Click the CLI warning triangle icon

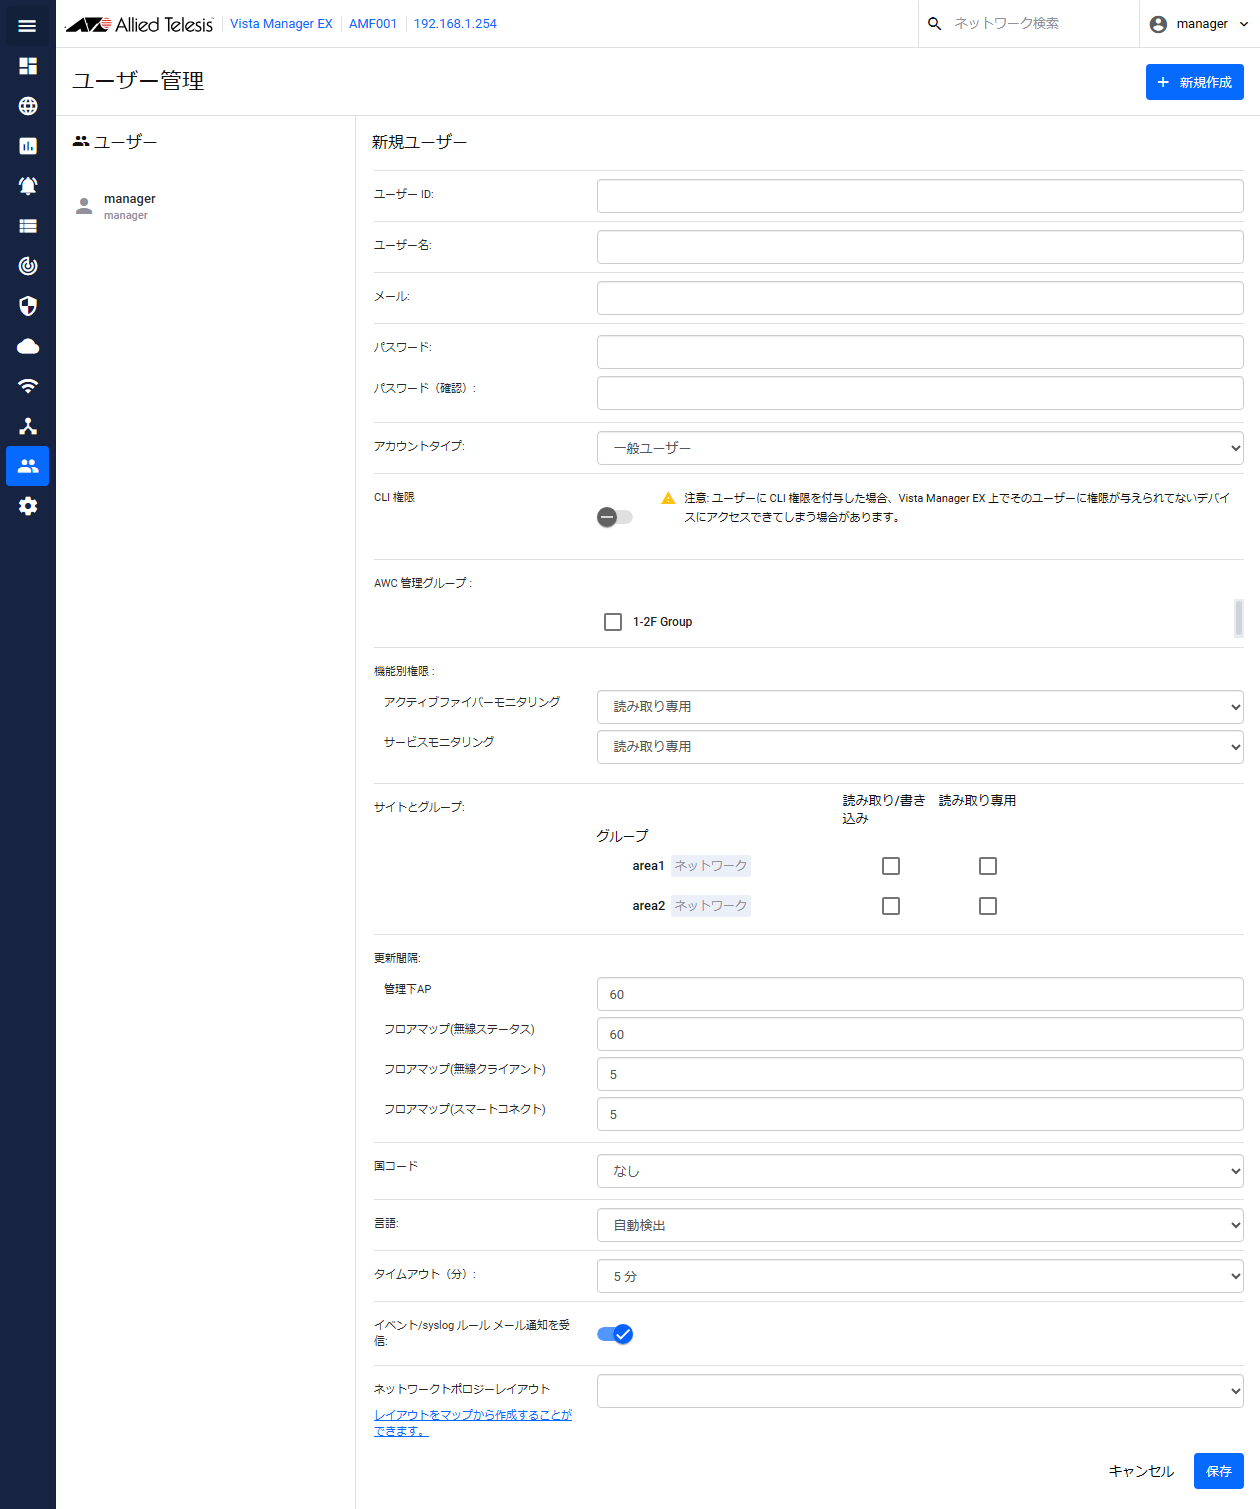point(668,498)
